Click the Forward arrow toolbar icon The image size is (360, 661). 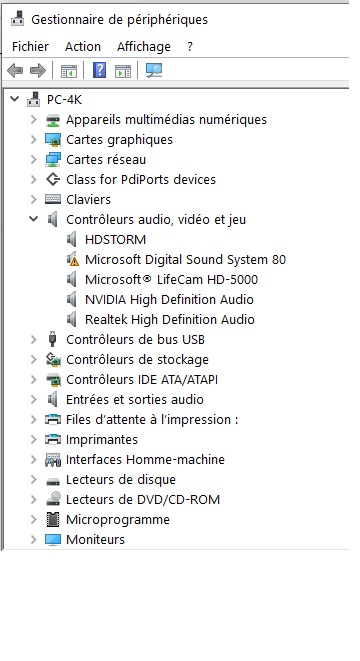tap(38, 70)
